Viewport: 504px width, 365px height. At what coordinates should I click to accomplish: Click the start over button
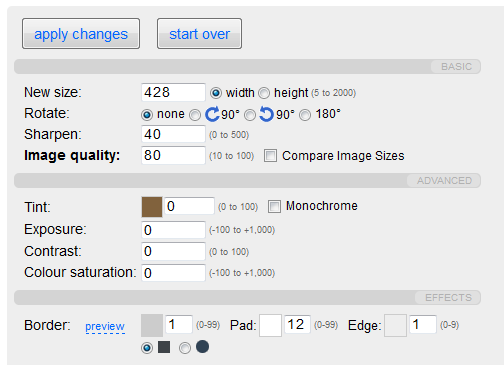point(200,34)
